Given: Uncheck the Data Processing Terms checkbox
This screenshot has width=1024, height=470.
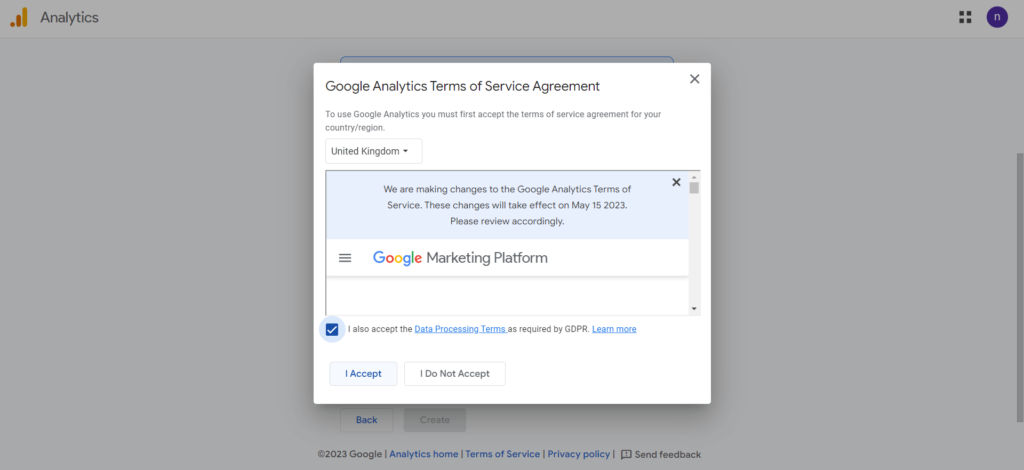Looking at the screenshot, I should tap(332, 329).
